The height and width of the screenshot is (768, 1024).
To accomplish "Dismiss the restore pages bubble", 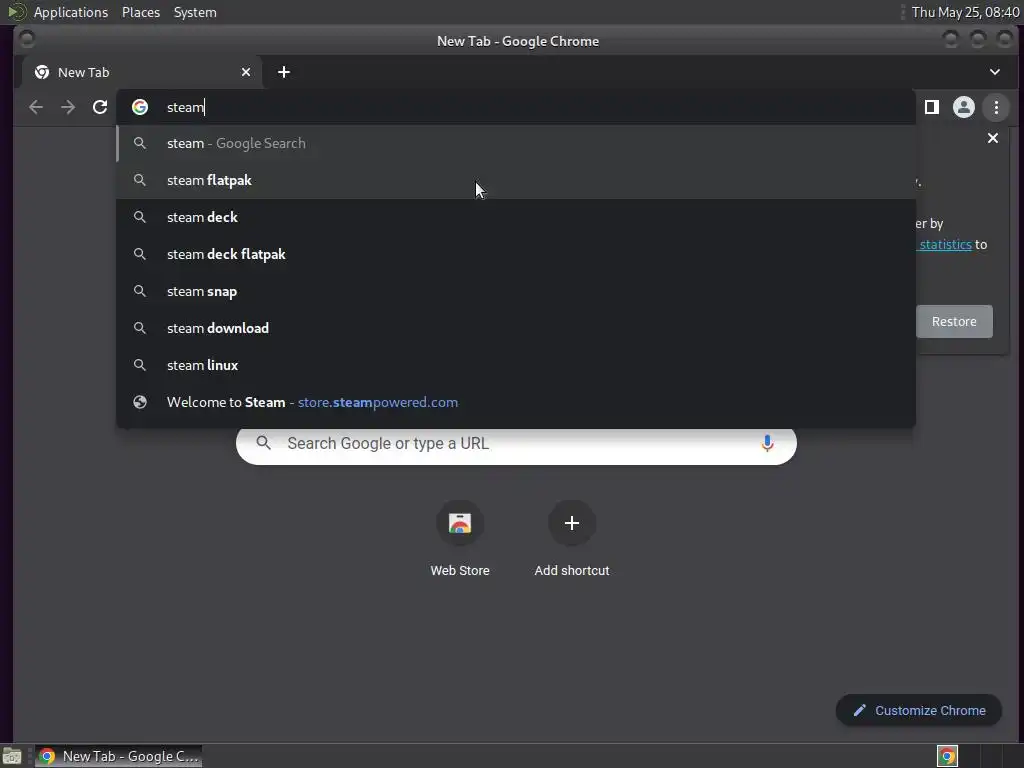I will (993, 138).
